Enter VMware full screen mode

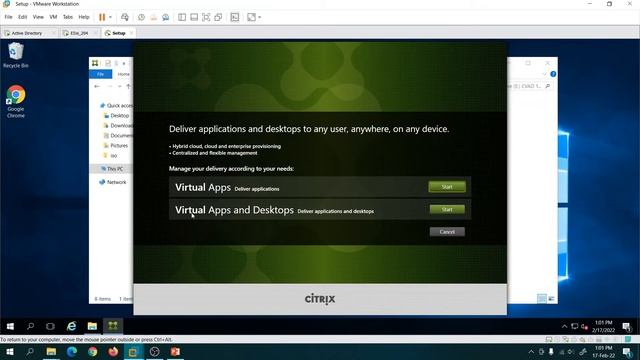pos(206,17)
